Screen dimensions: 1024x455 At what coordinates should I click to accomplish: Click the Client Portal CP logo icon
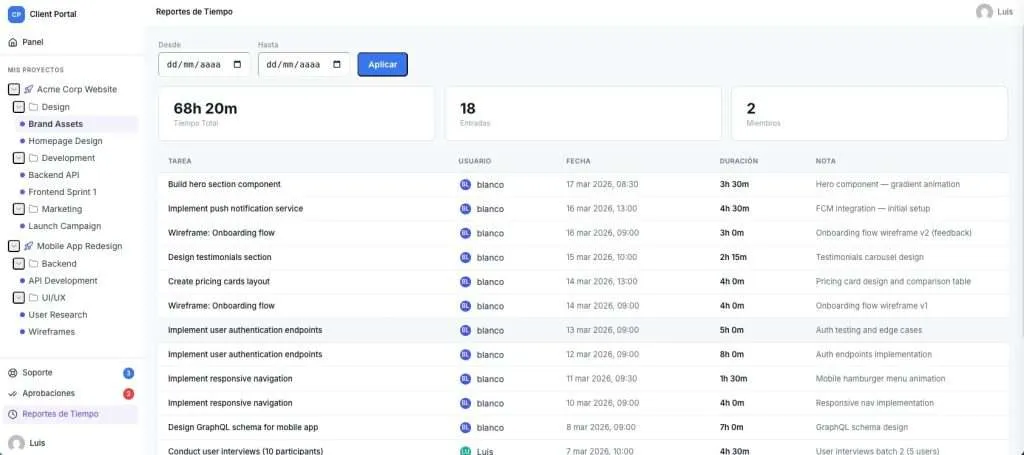coord(16,14)
